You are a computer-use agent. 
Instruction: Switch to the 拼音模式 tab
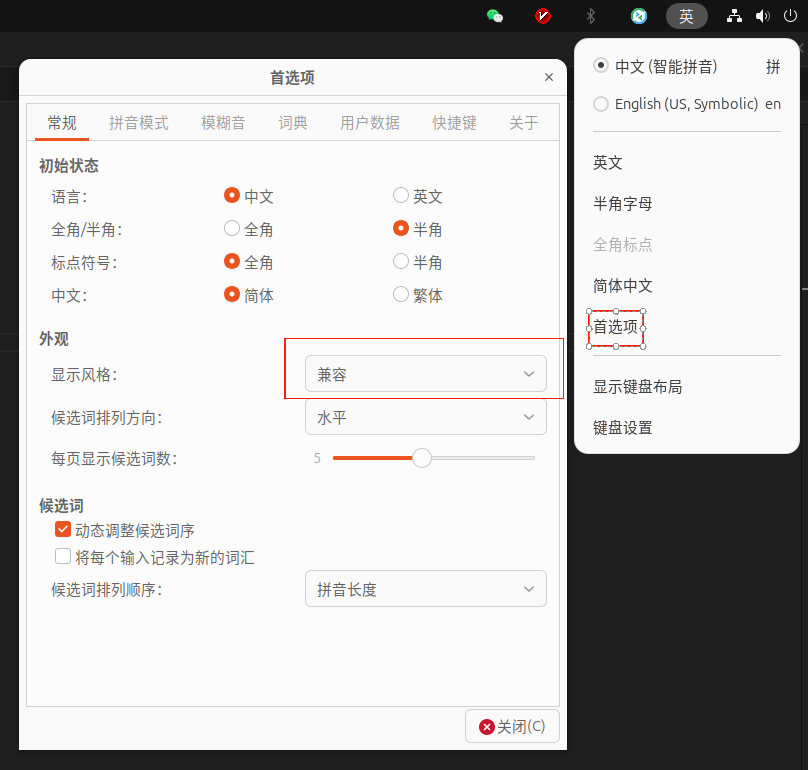pyautogui.click(x=138, y=123)
